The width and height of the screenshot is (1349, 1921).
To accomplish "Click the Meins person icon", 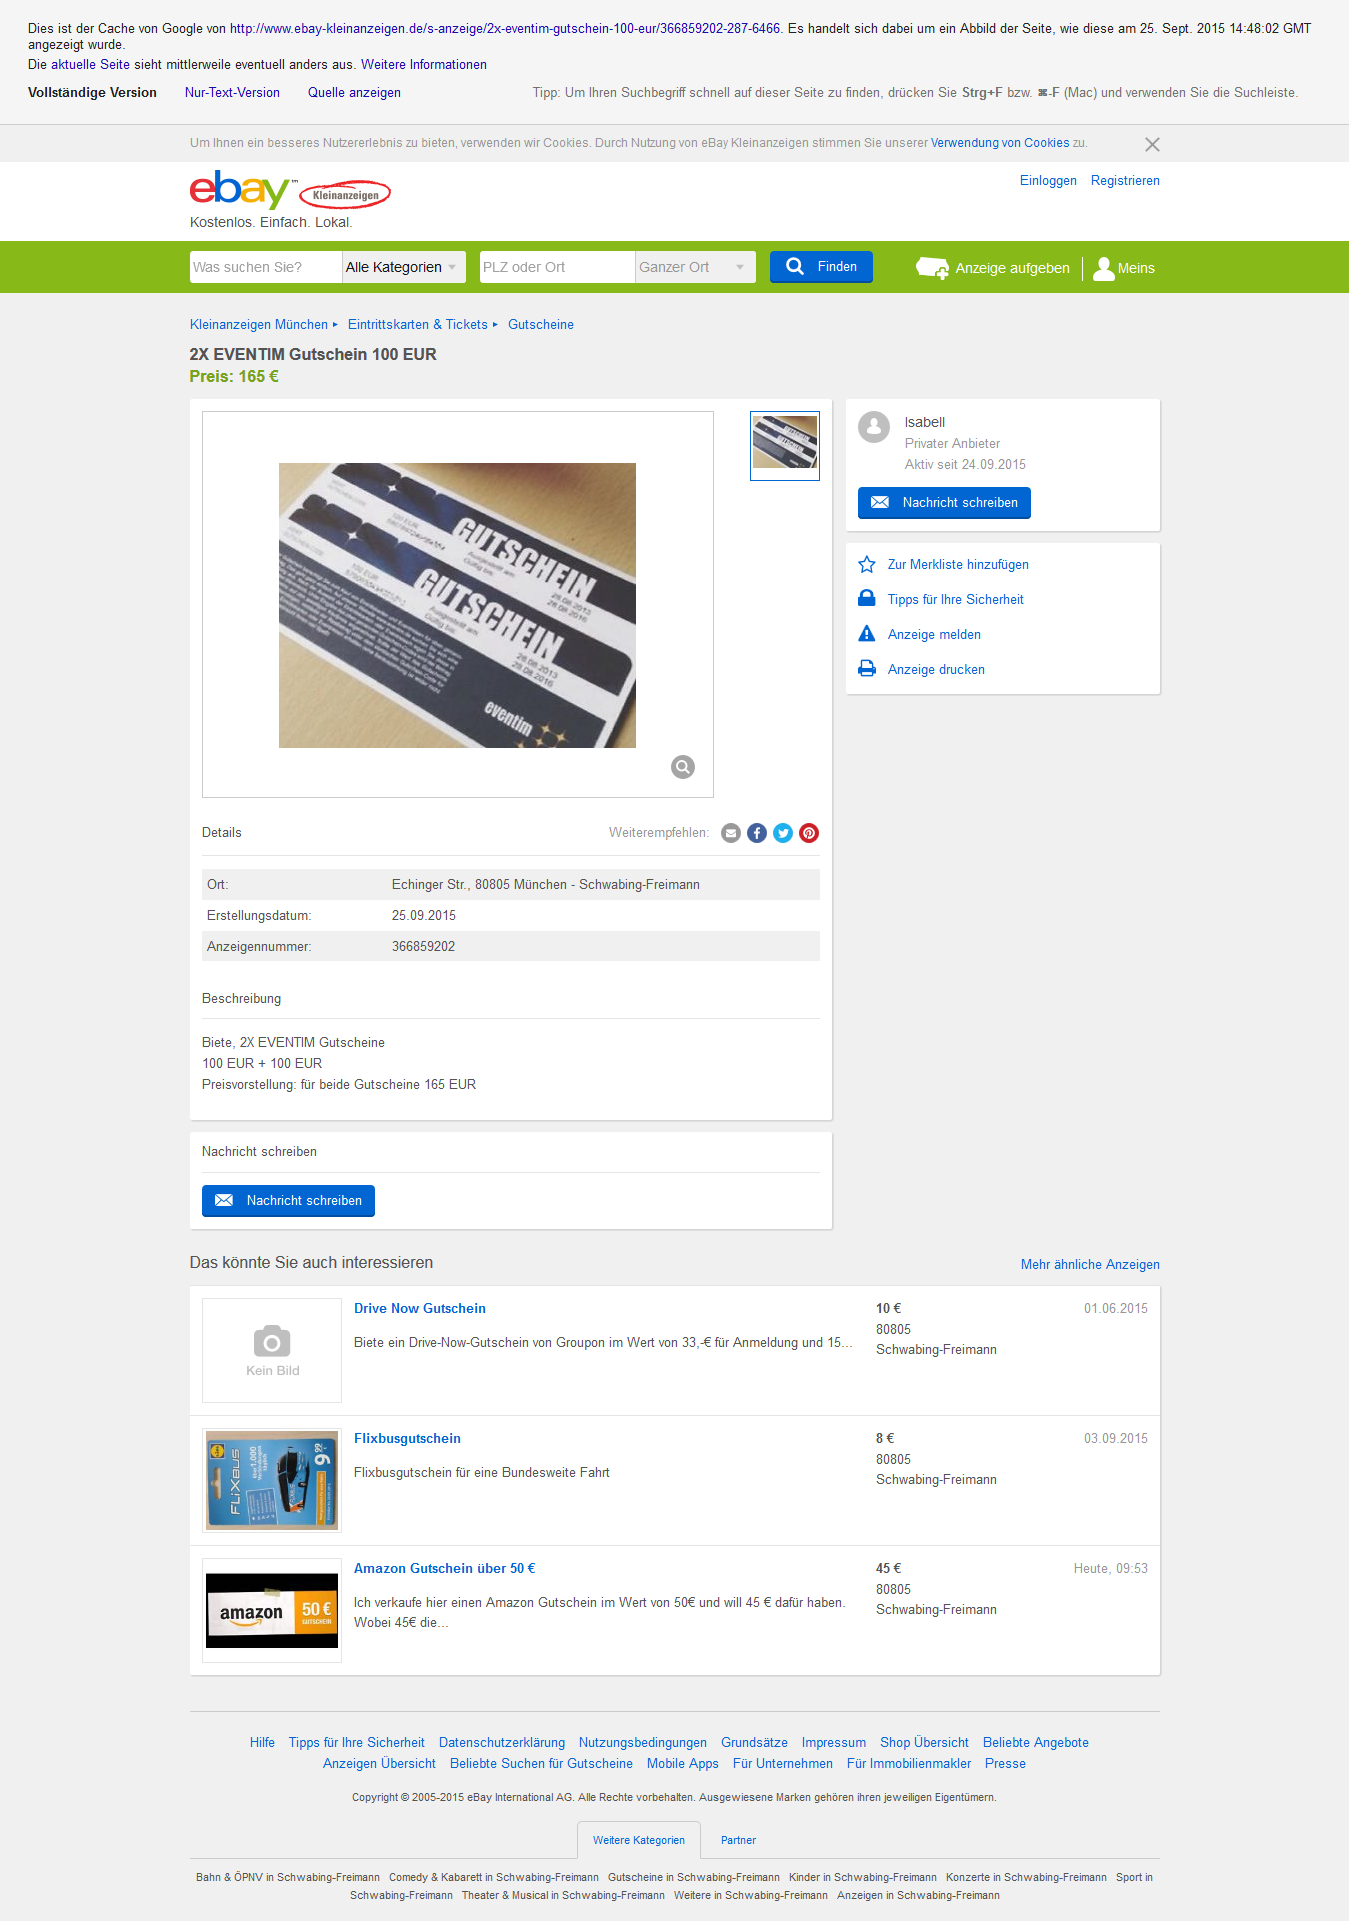I will [x=1103, y=268].
